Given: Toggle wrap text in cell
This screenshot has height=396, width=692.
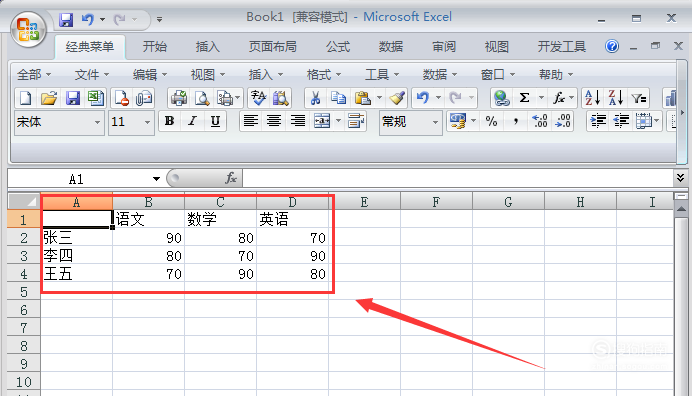Looking at the screenshot, I should [x=356, y=121].
